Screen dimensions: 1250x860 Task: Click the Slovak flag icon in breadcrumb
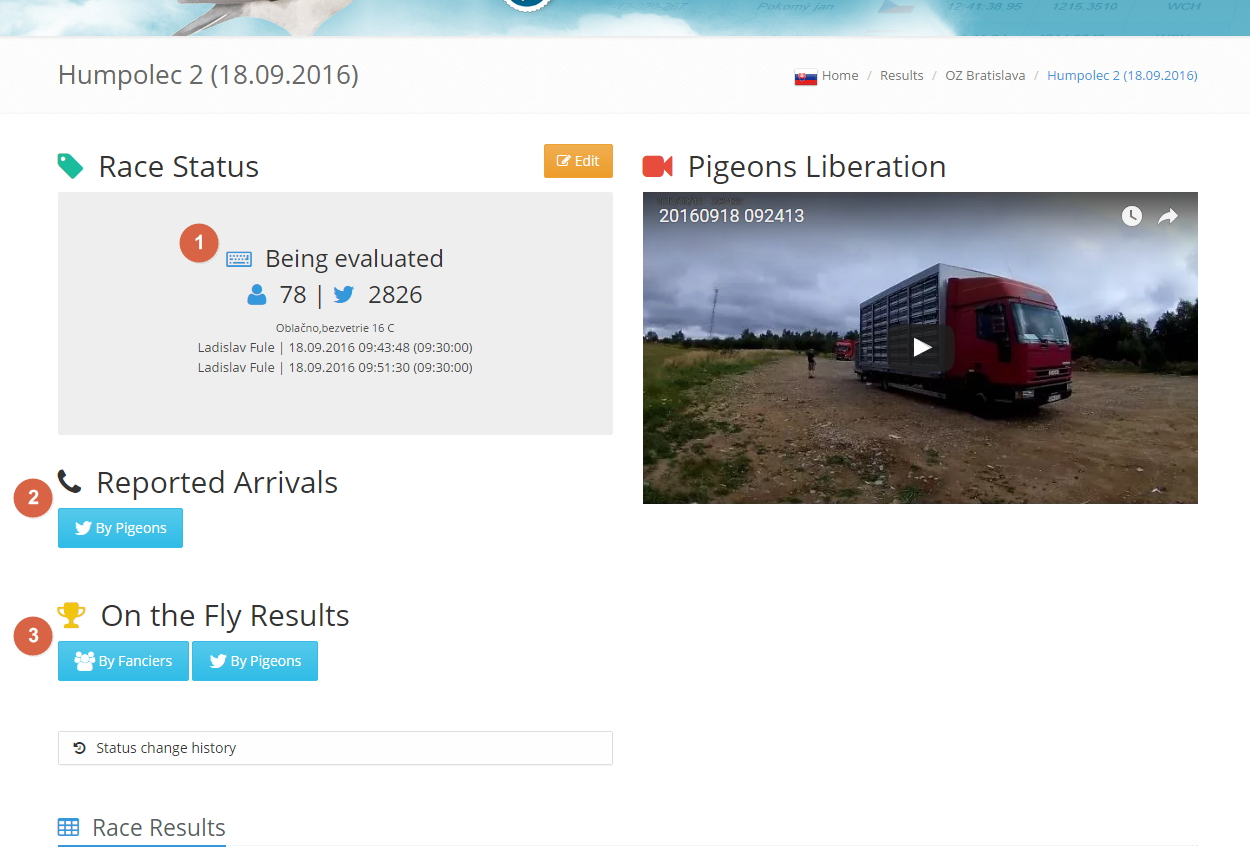[806, 76]
